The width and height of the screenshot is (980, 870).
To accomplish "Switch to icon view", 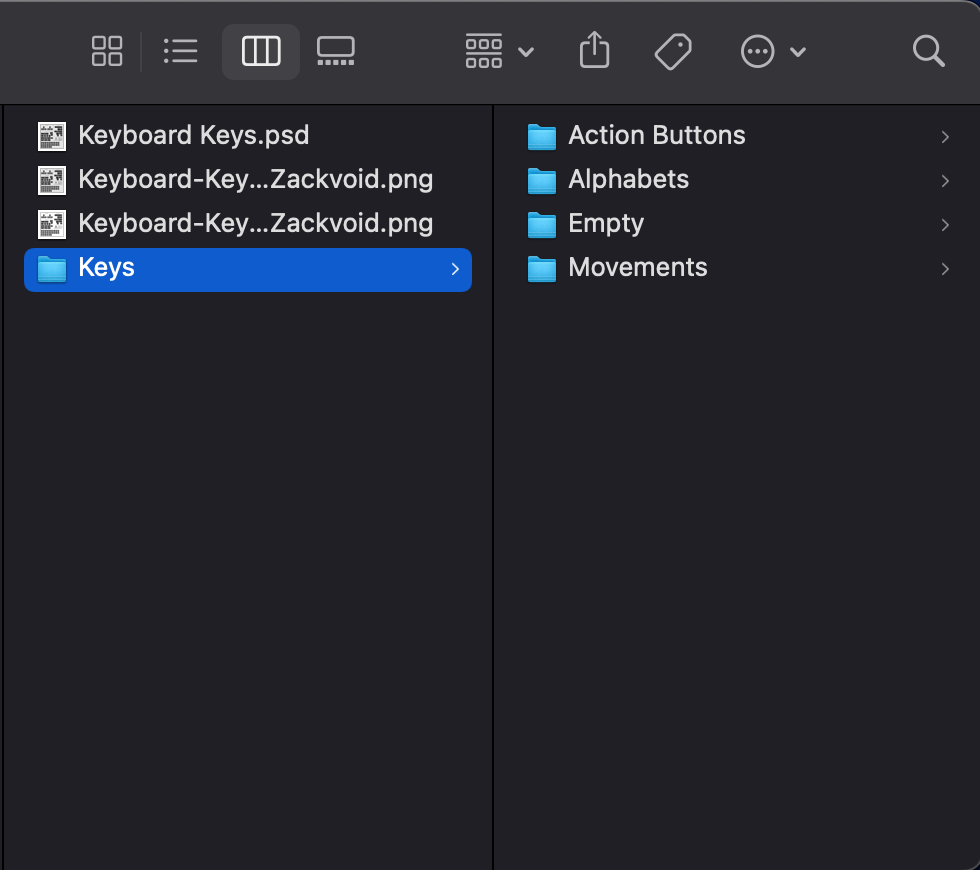I will (107, 51).
